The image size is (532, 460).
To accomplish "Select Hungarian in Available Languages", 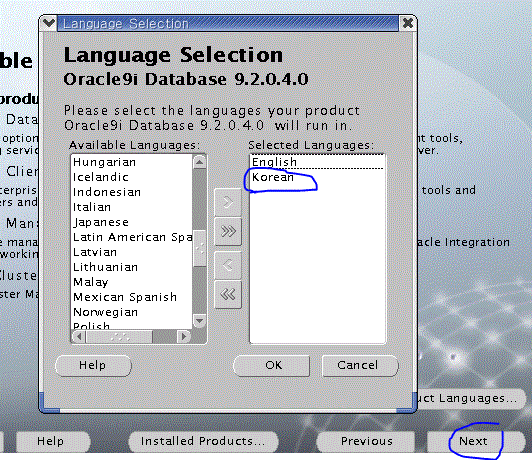I will coord(132,162).
